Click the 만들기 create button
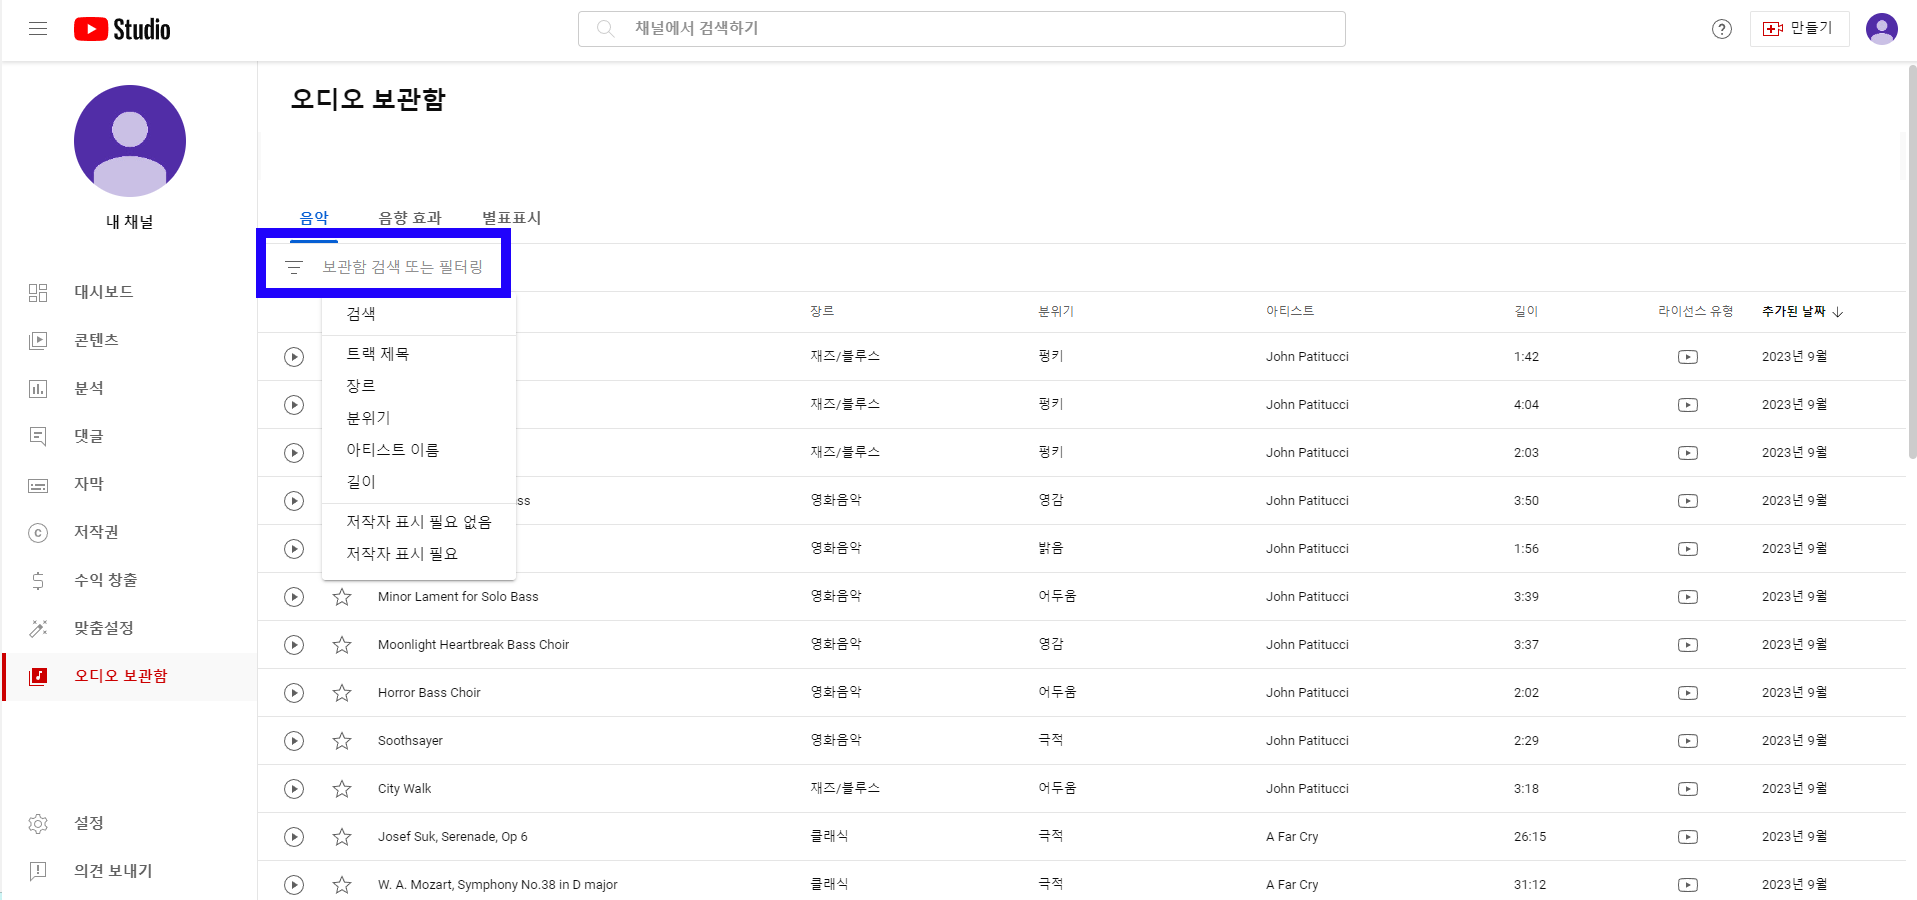Image resolution: width=1917 pixels, height=900 pixels. (x=1798, y=29)
